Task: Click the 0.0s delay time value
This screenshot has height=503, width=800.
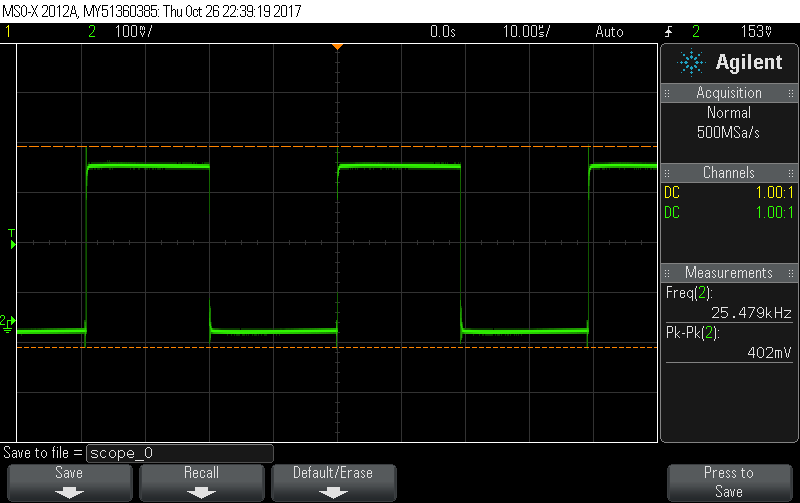Action: pos(442,32)
